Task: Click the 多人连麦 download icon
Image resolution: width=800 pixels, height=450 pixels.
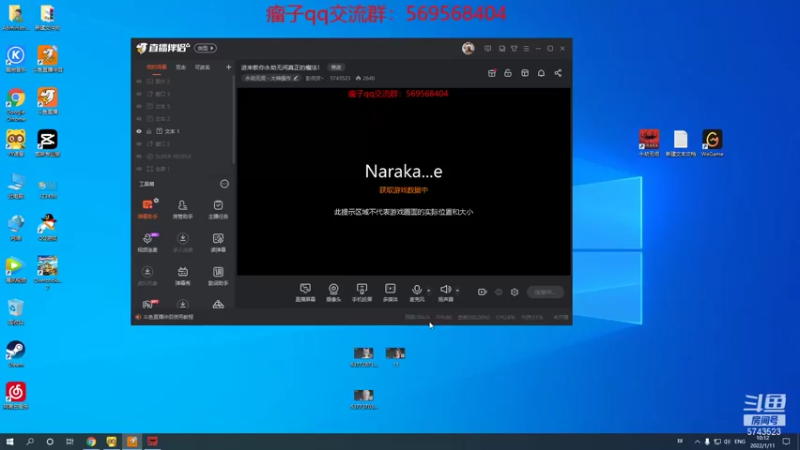Action: (183, 238)
